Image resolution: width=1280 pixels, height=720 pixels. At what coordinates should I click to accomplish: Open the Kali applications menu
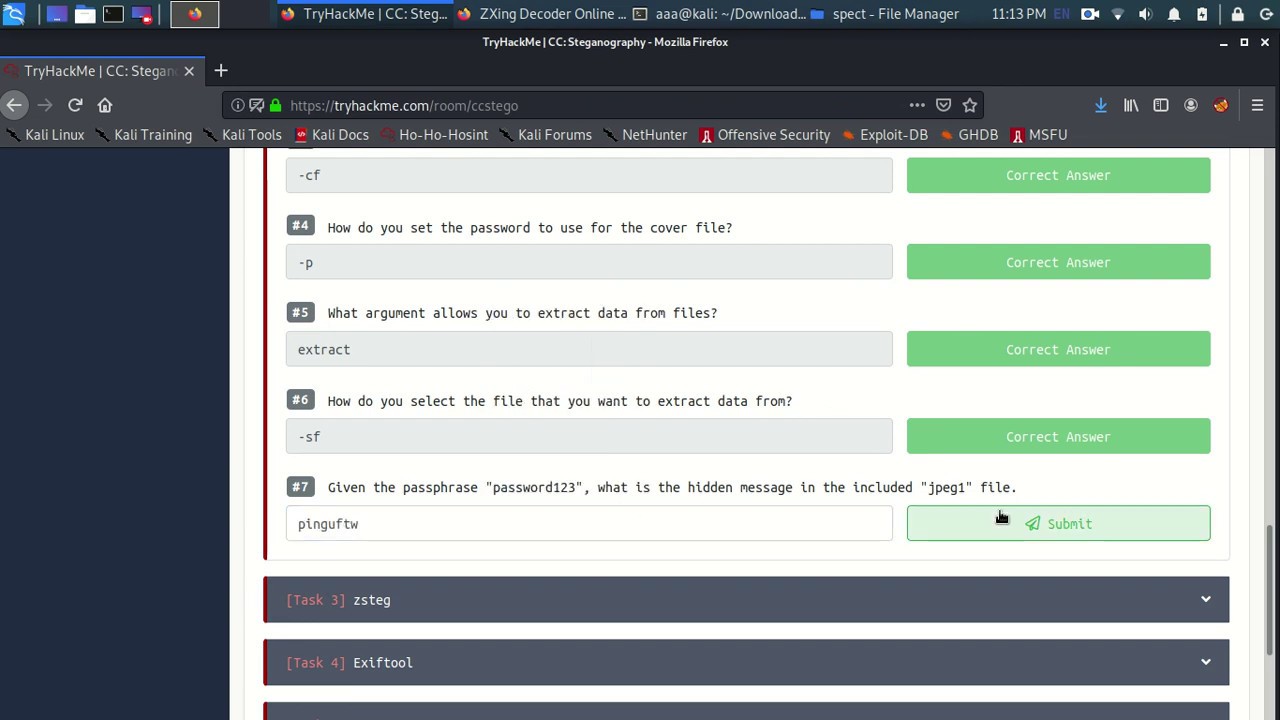(14, 14)
